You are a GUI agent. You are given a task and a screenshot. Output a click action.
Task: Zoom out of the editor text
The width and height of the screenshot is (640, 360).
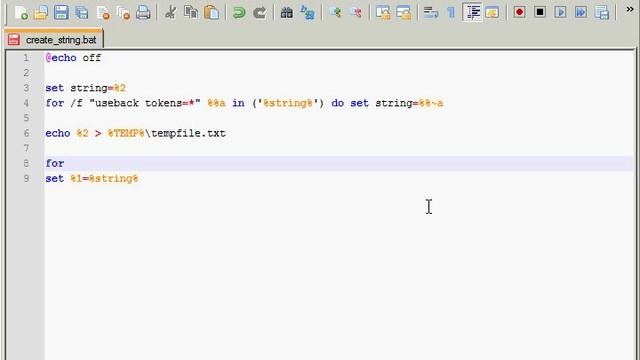(356, 13)
